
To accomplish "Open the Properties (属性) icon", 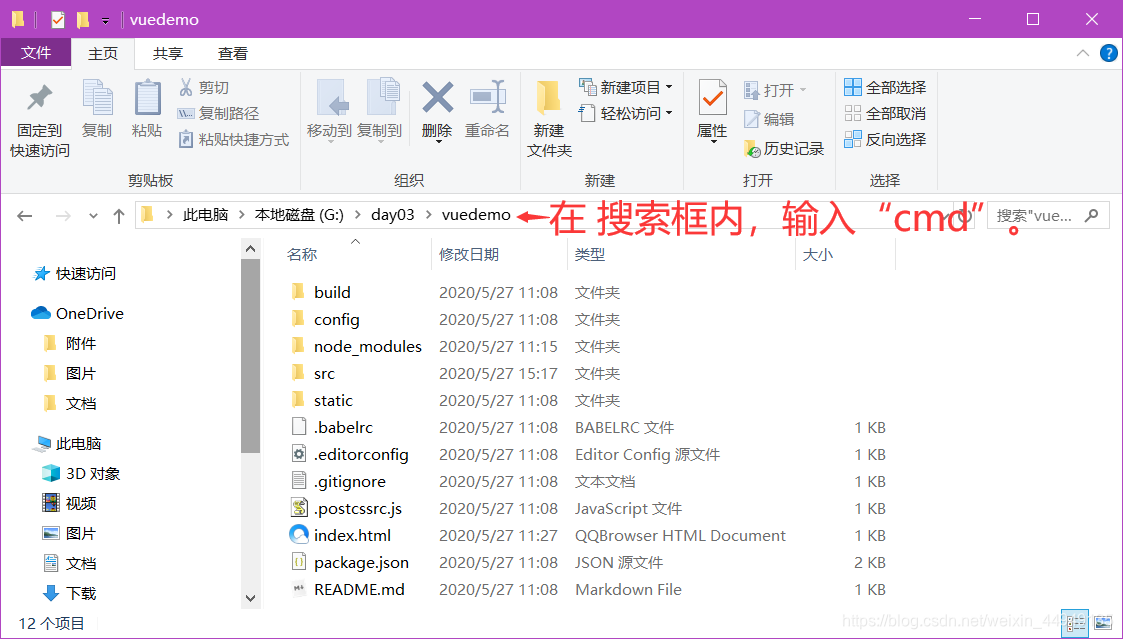I will pos(712,97).
